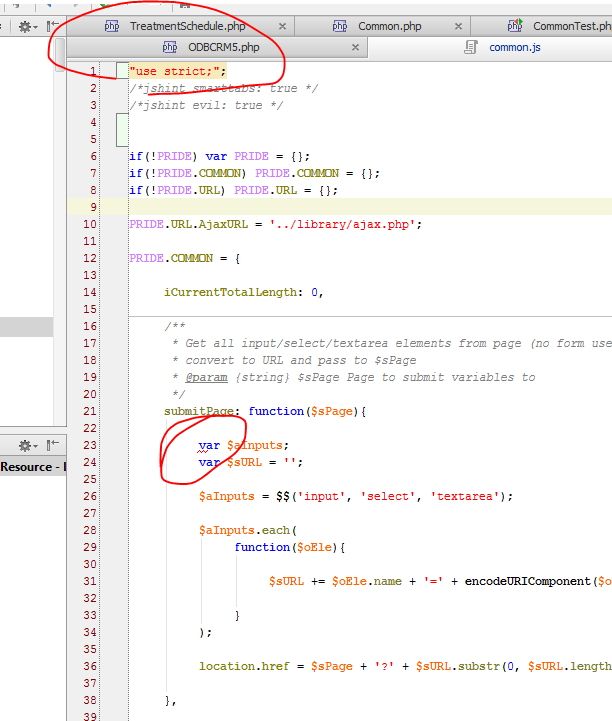The height and width of the screenshot is (721, 612).
Task: Open gear options of the Resource panel
Action: (27, 446)
